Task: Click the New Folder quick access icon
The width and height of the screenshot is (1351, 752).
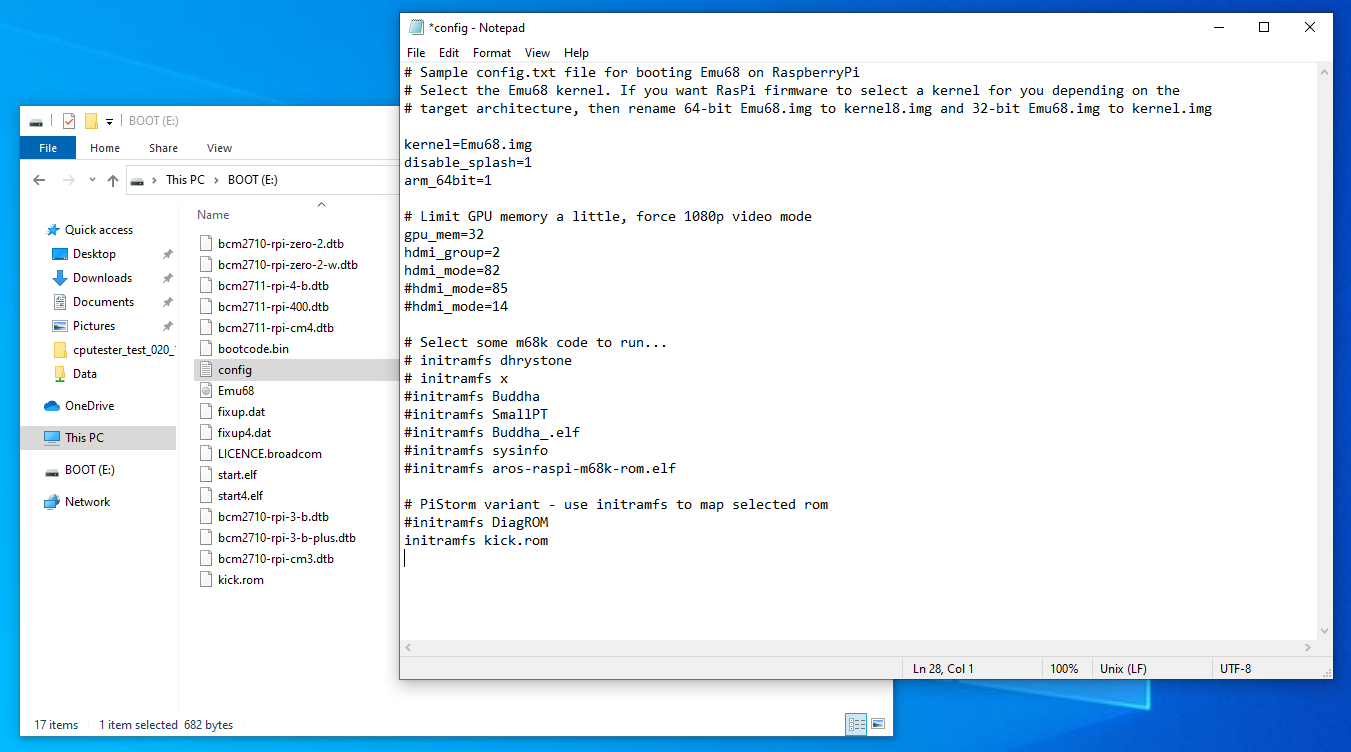Action: coord(91,121)
